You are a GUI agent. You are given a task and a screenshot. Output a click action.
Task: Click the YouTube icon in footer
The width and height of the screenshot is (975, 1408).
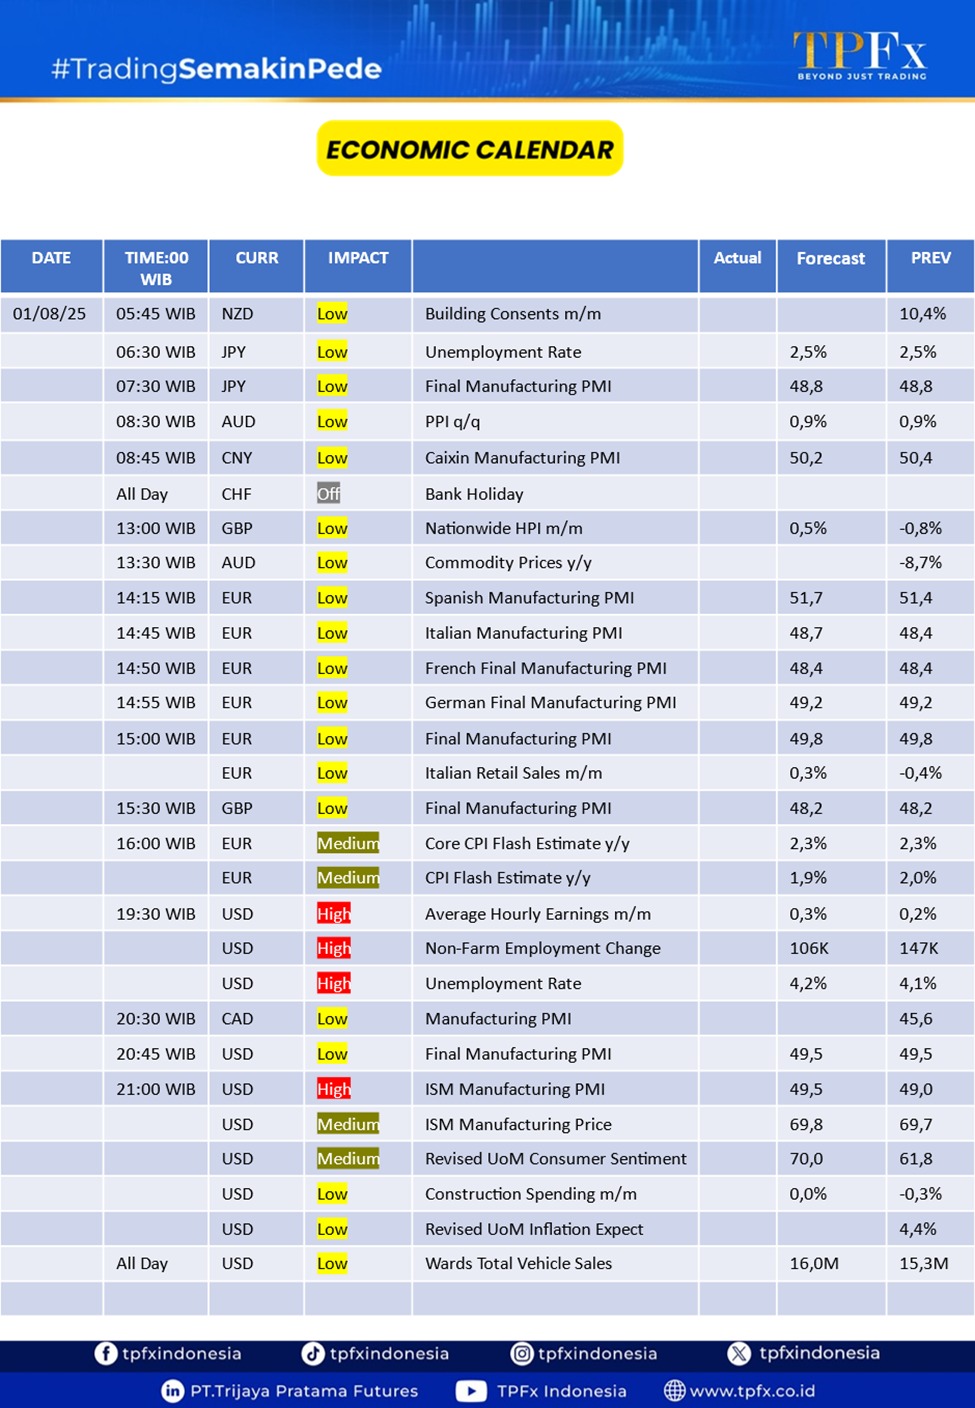coord(471,1391)
